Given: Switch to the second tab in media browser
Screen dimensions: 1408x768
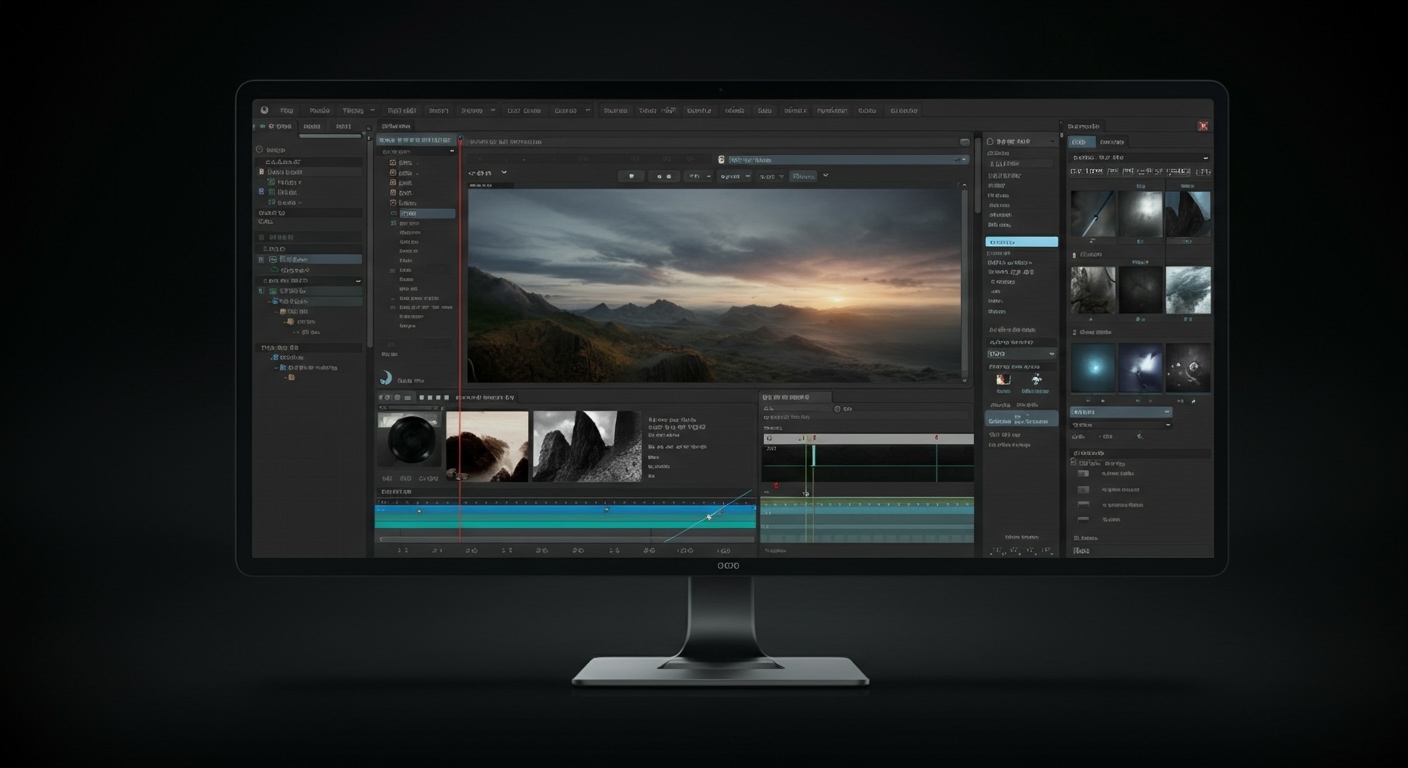Looking at the screenshot, I should point(1112,142).
